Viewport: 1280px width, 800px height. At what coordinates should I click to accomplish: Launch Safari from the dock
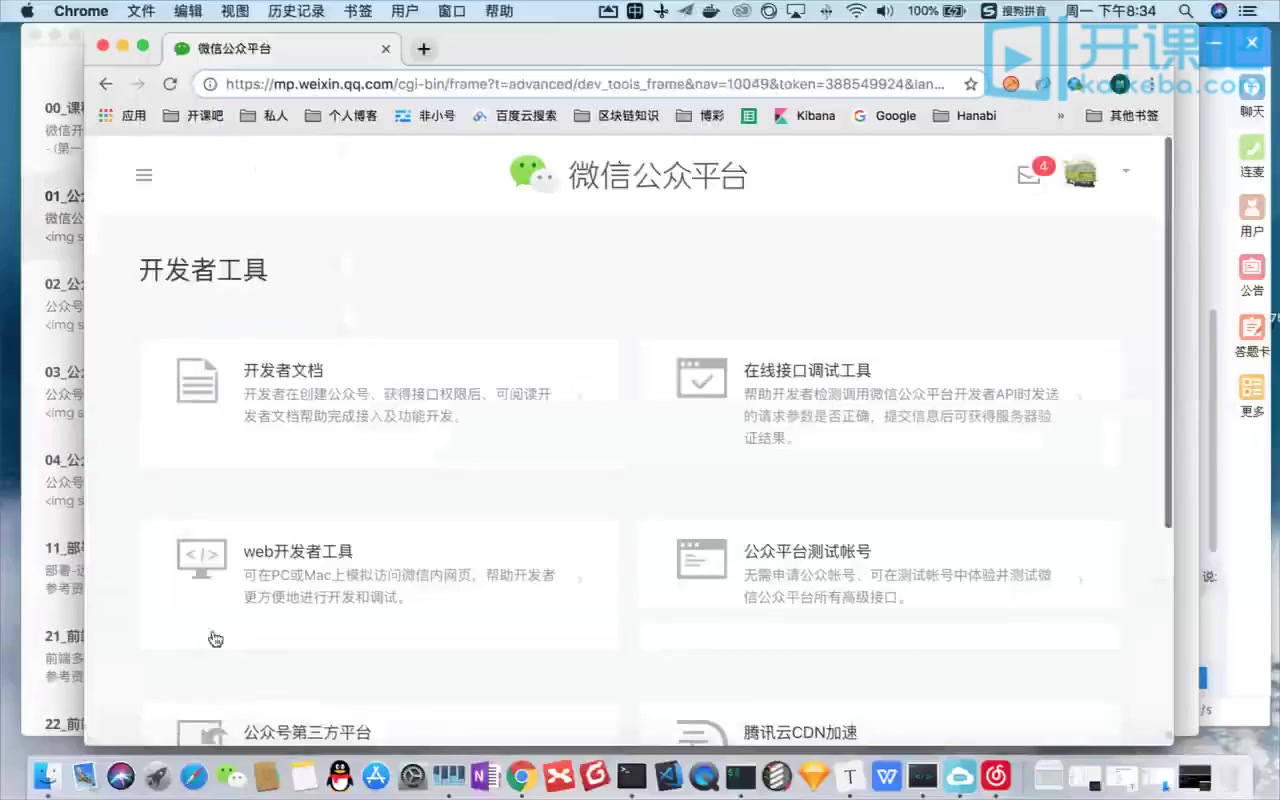(x=194, y=775)
